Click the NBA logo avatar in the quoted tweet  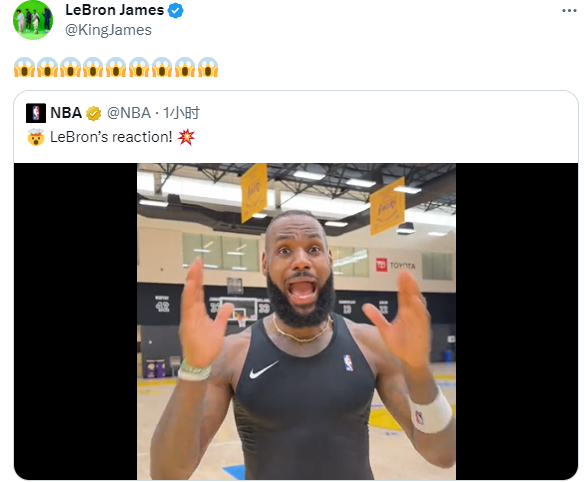click(x=36, y=113)
